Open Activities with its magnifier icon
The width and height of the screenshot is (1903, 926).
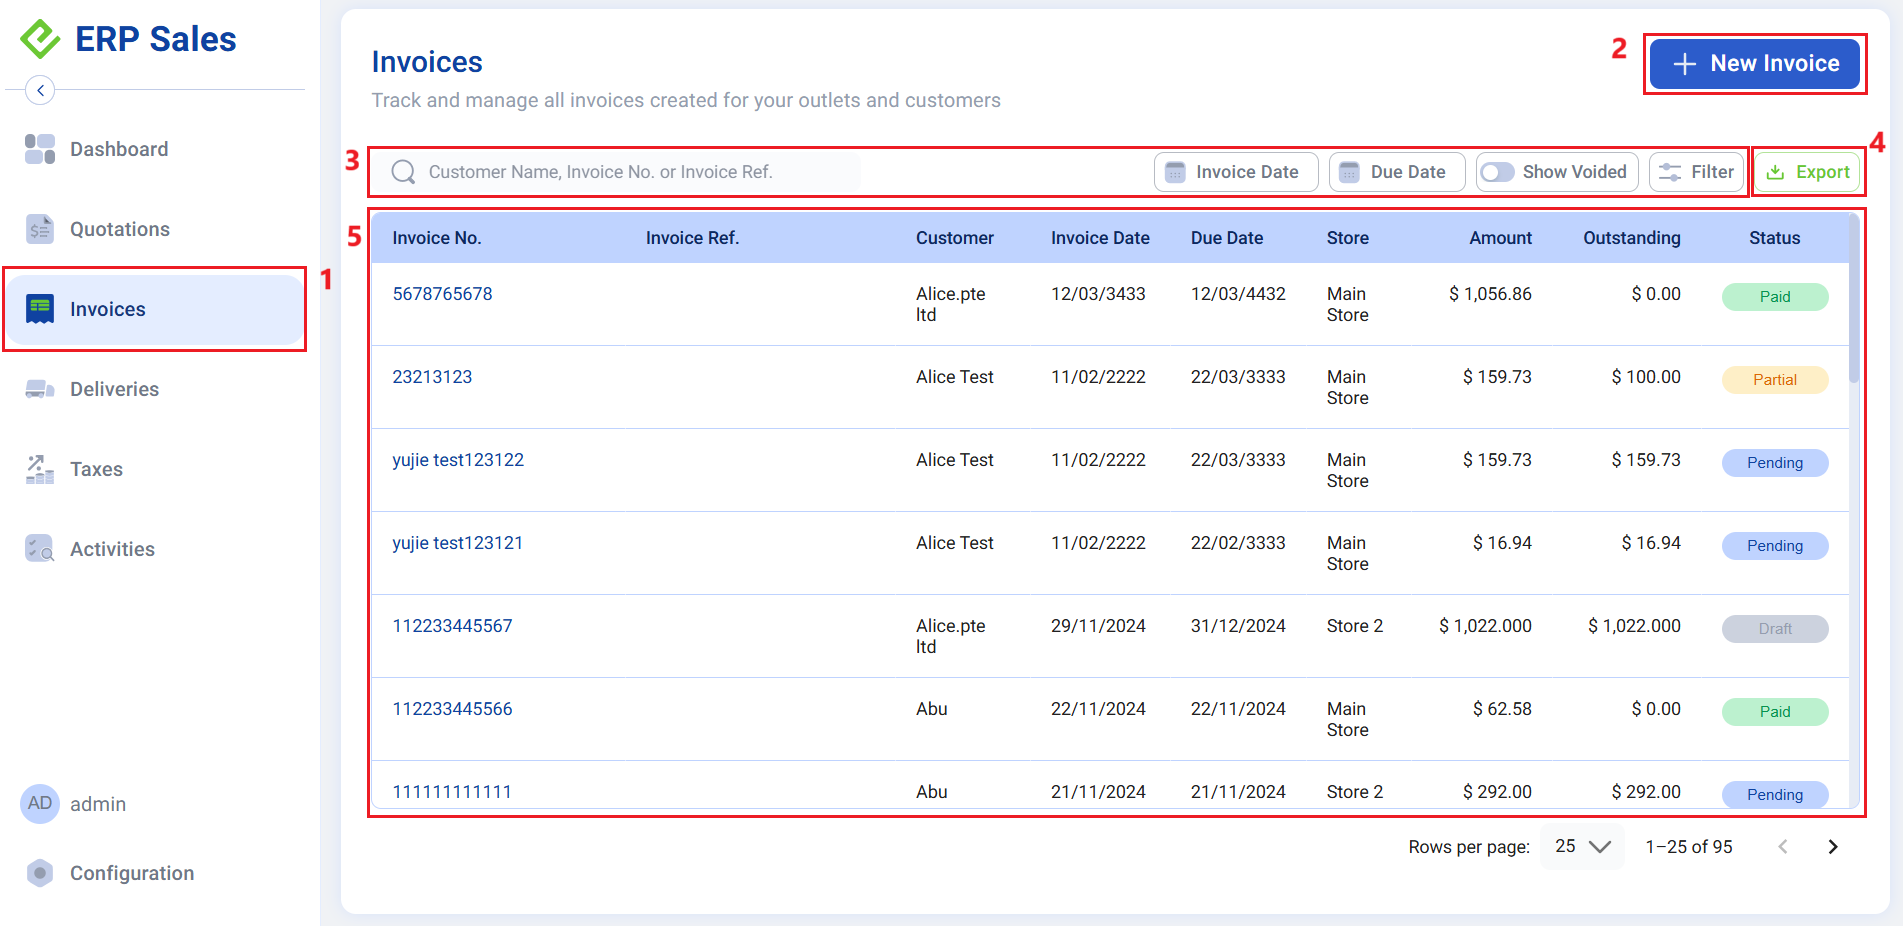(x=39, y=548)
